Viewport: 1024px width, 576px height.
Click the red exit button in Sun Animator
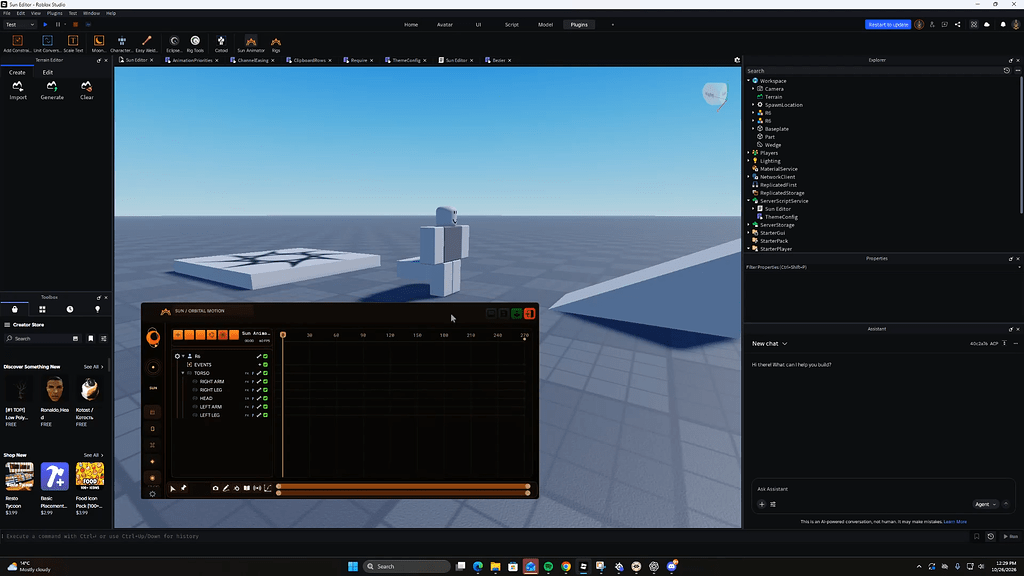tap(530, 313)
